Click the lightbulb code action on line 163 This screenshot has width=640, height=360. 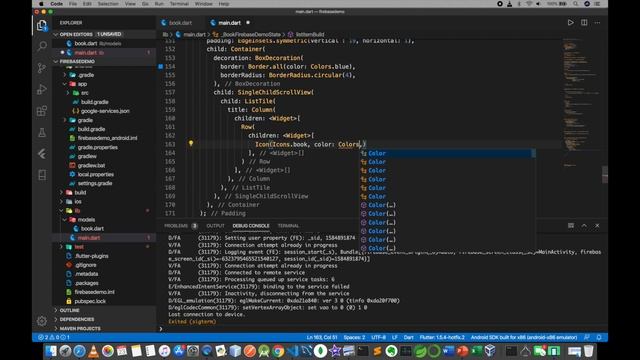(x=191, y=143)
